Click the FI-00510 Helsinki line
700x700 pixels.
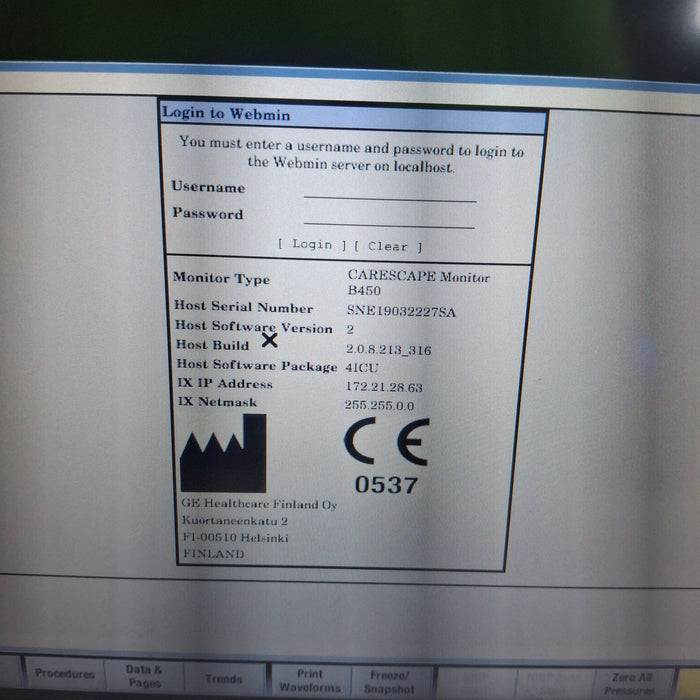[236, 537]
